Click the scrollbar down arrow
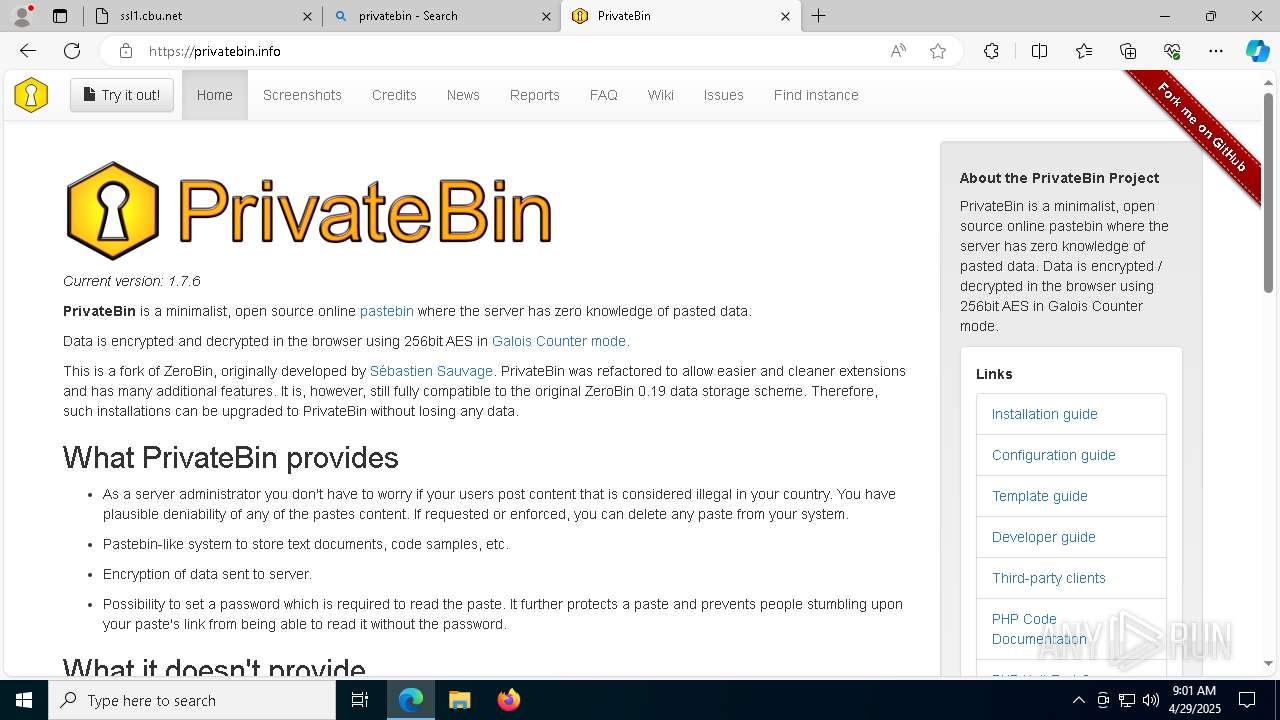This screenshot has height=720, width=1280. point(1268,663)
